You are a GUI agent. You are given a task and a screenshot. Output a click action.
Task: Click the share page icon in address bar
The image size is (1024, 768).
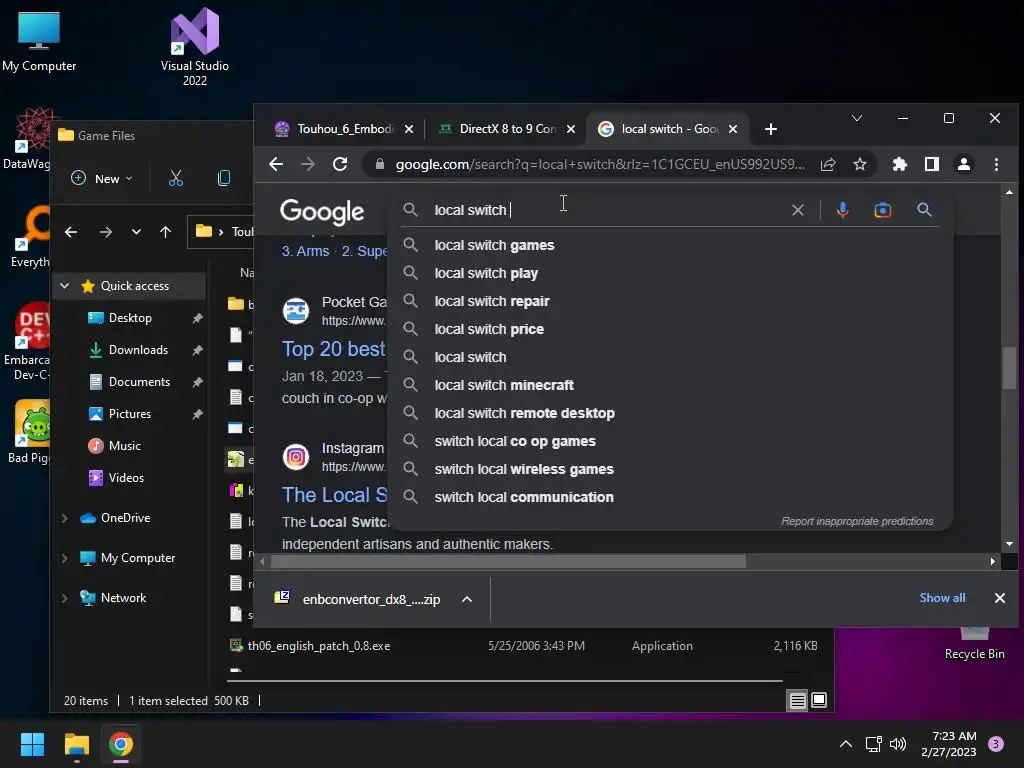click(828, 165)
